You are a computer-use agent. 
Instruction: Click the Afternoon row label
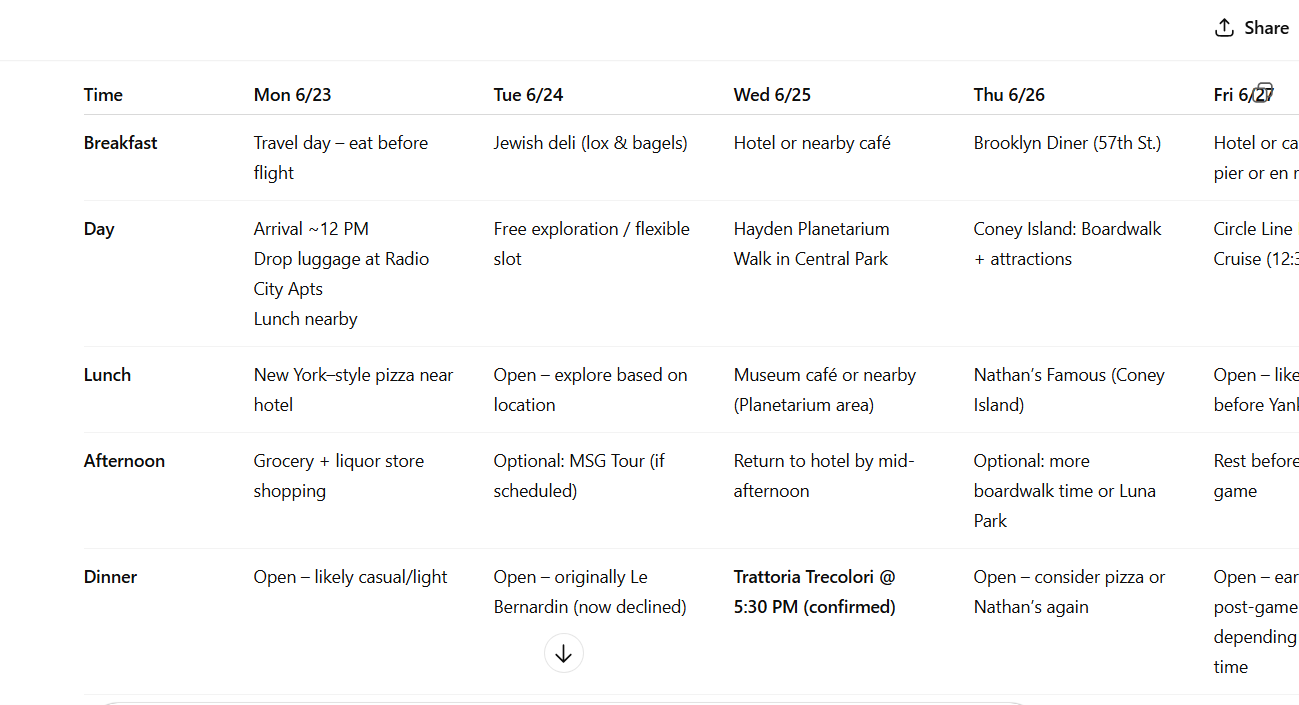tap(124, 461)
